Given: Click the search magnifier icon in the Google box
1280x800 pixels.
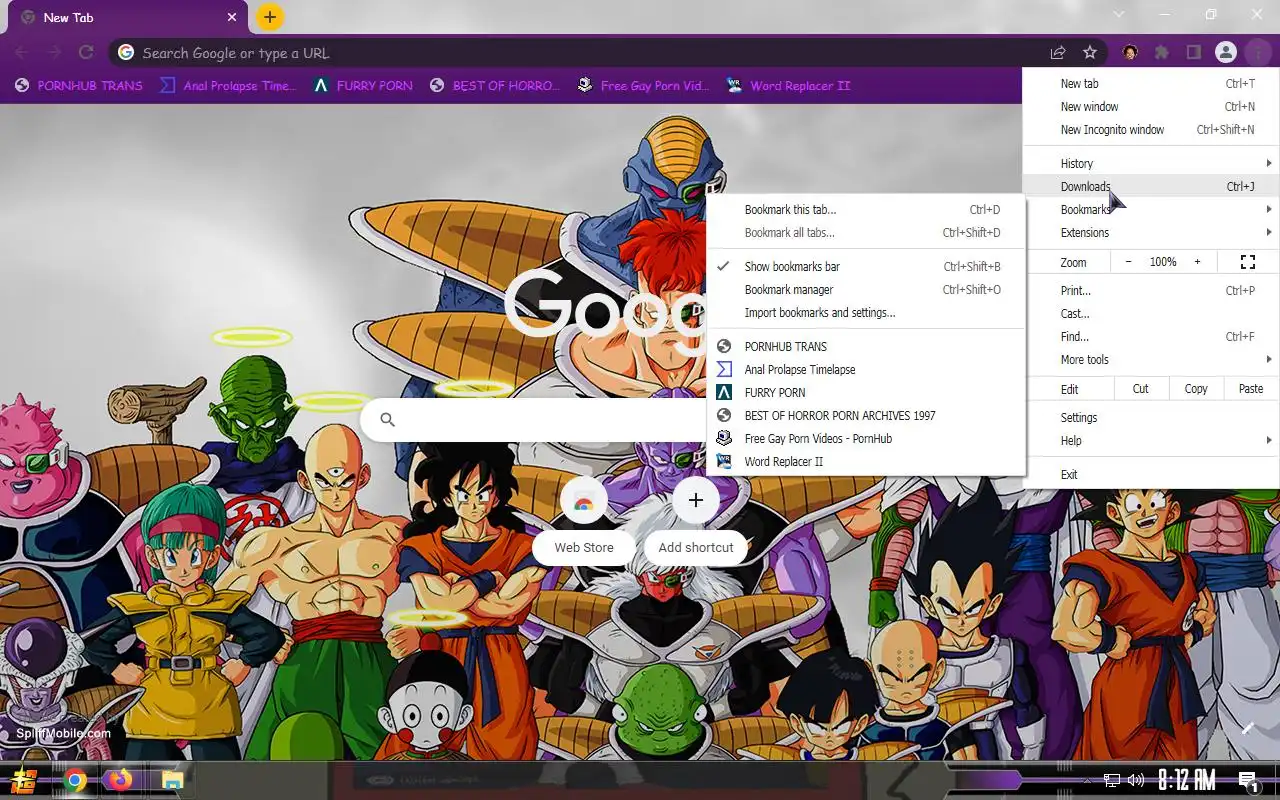Looking at the screenshot, I should point(388,420).
